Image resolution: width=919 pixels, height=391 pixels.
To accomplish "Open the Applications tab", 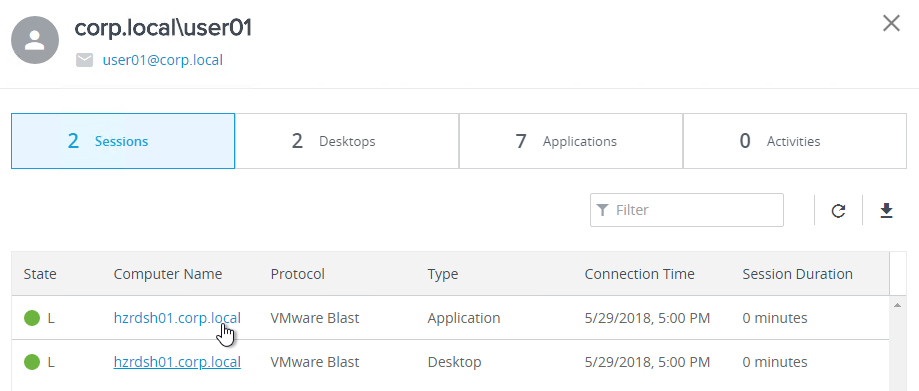I will [x=571, y=141].
